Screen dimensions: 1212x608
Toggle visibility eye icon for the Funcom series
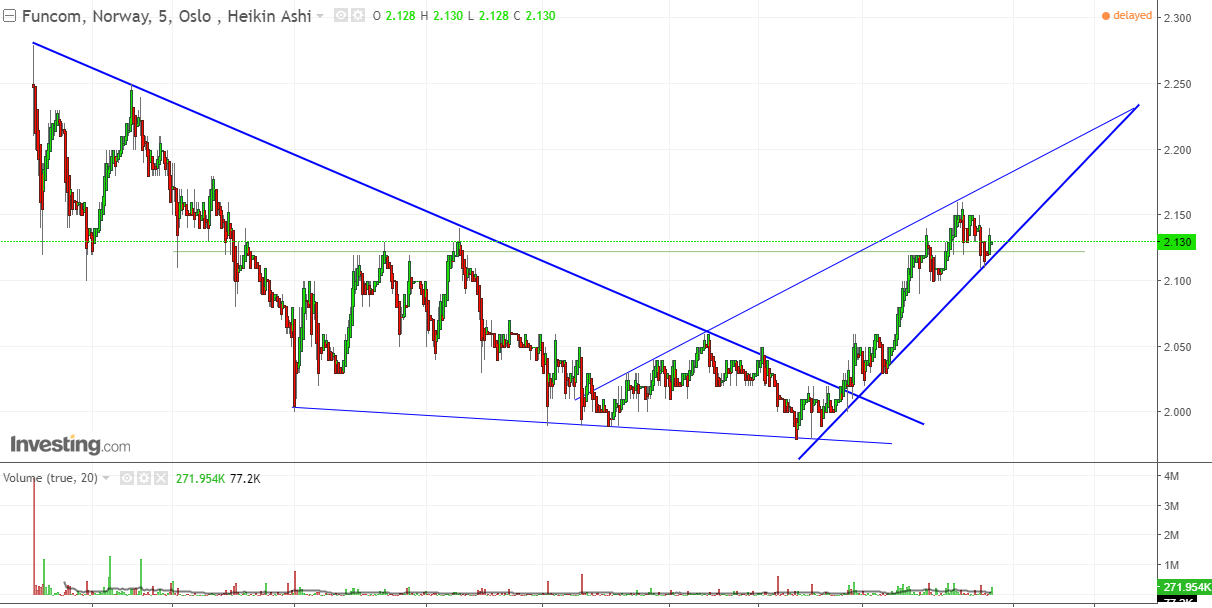340,16
